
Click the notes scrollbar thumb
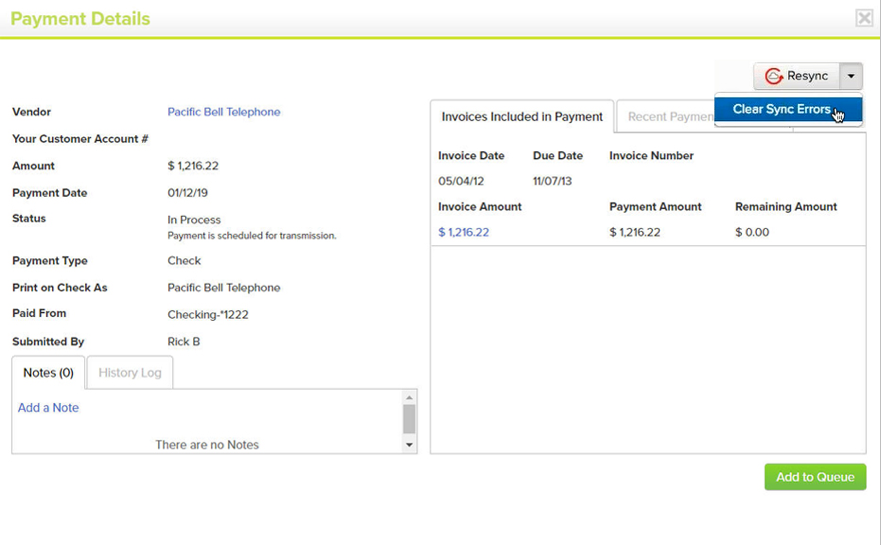409,419
